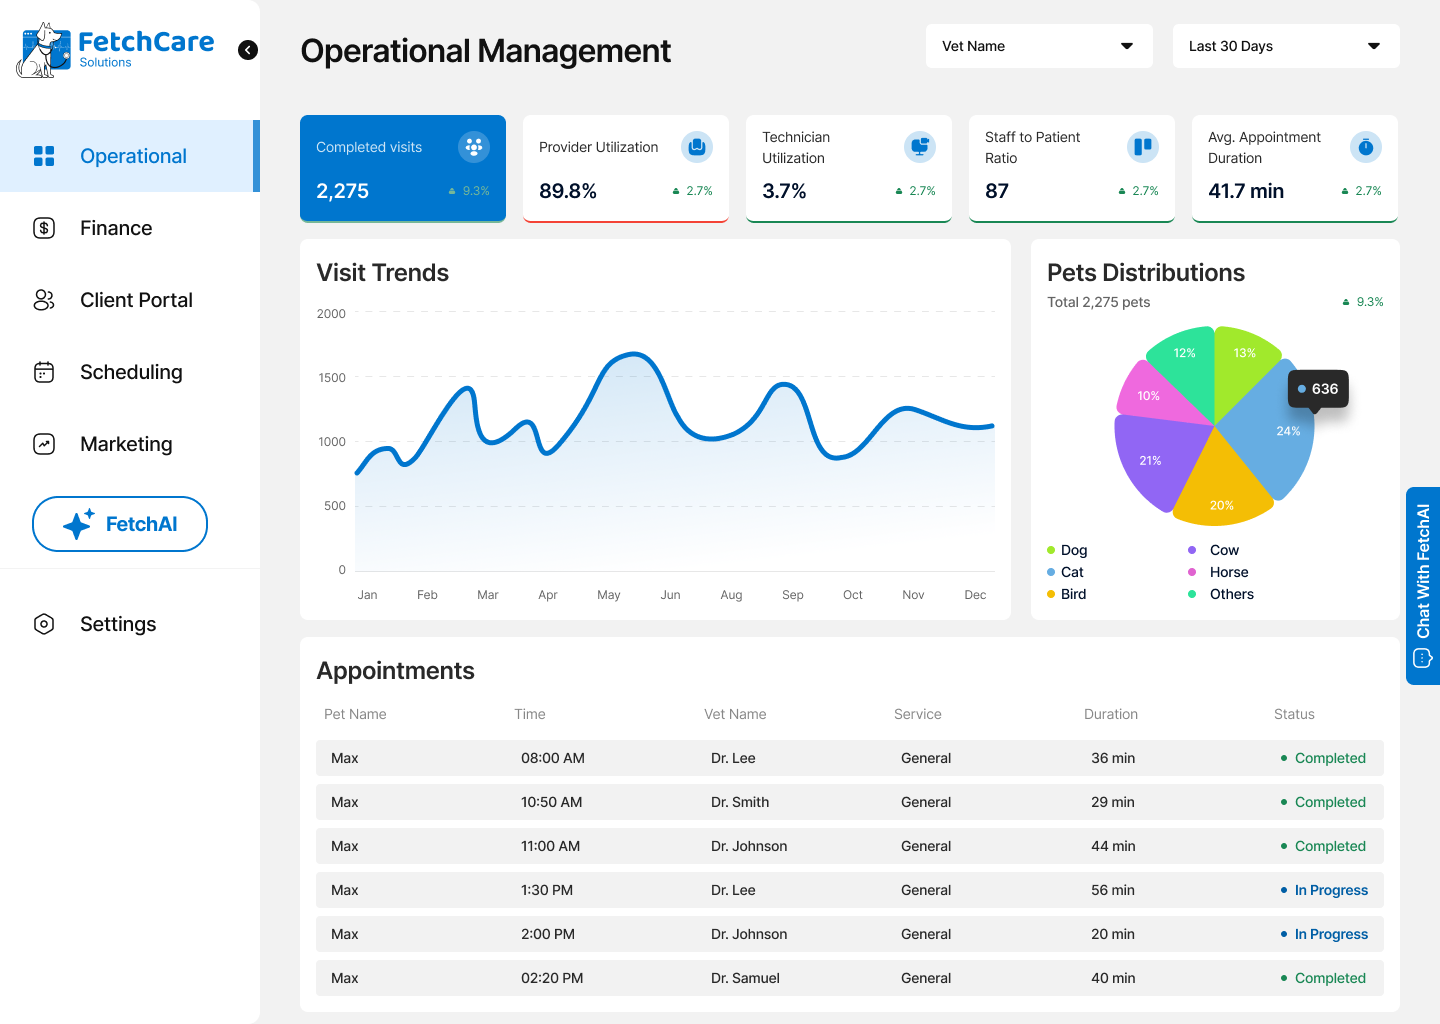
Task: Open the Chat With FetchAI side tab
Action: coord(1423,585)
